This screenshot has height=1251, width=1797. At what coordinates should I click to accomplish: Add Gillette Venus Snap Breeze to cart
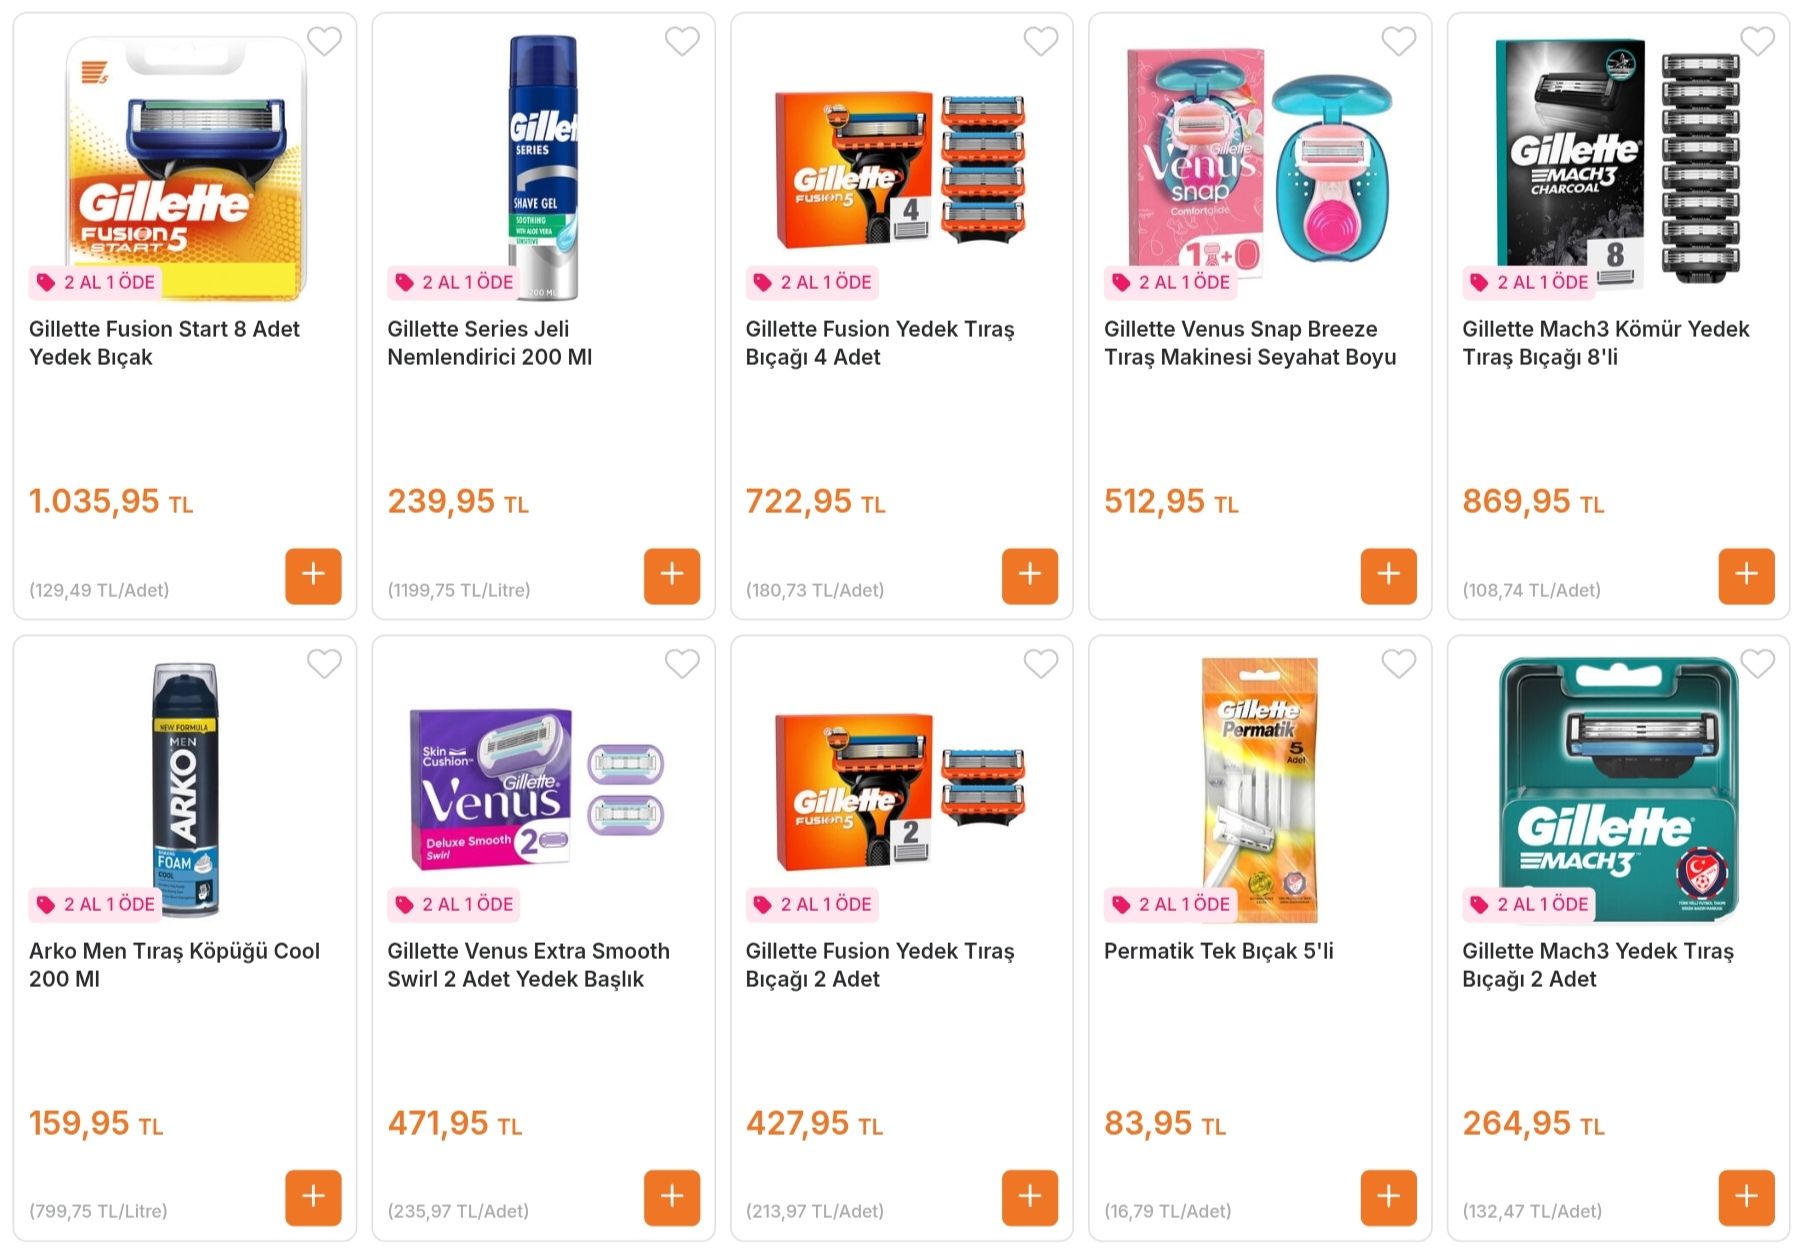point(1388,576)
